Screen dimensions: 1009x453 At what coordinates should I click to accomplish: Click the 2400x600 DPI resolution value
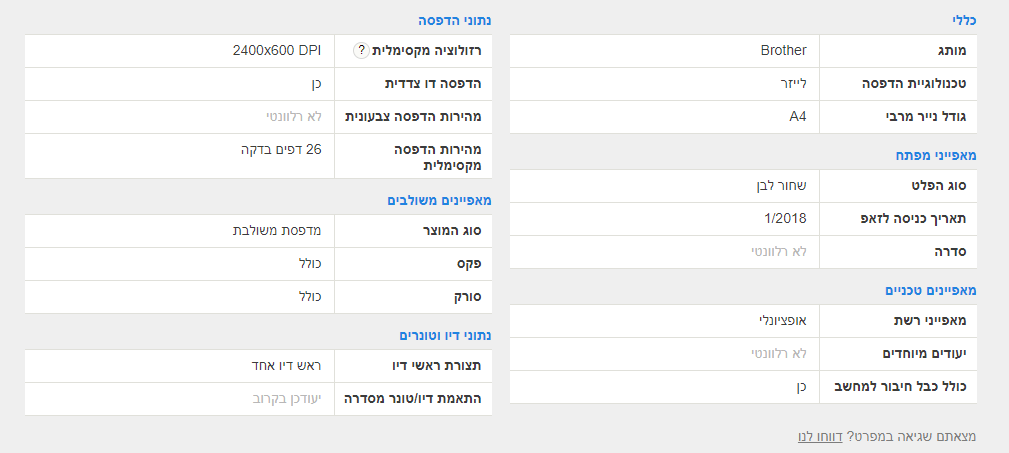pyautogui.click(x=277, y=50)
